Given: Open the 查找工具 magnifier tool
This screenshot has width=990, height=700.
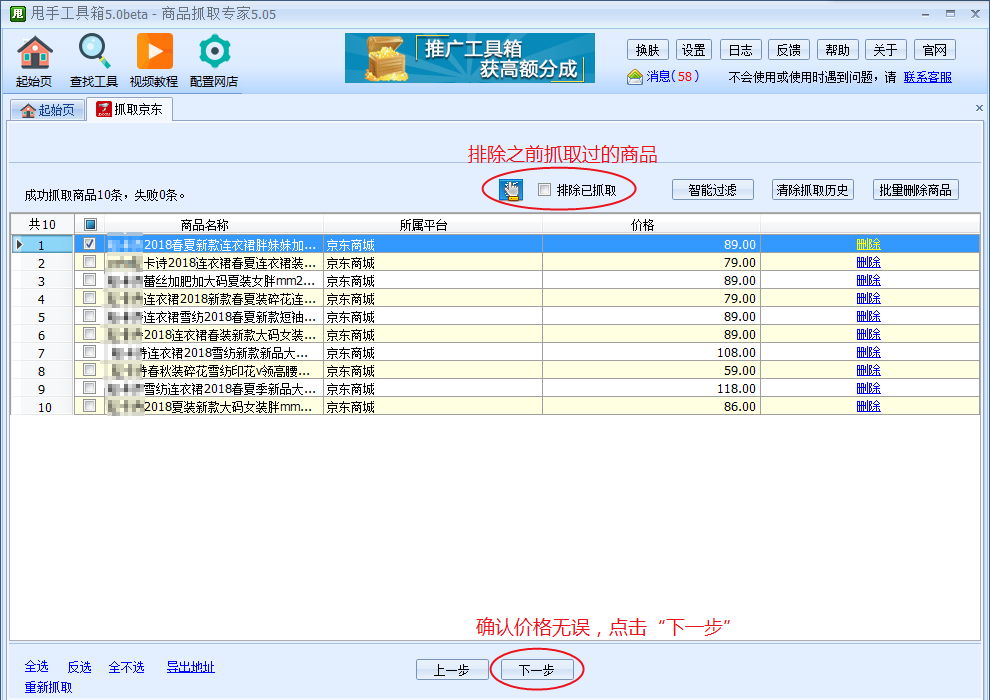Looking at the screenshot, I should point(93,61).
